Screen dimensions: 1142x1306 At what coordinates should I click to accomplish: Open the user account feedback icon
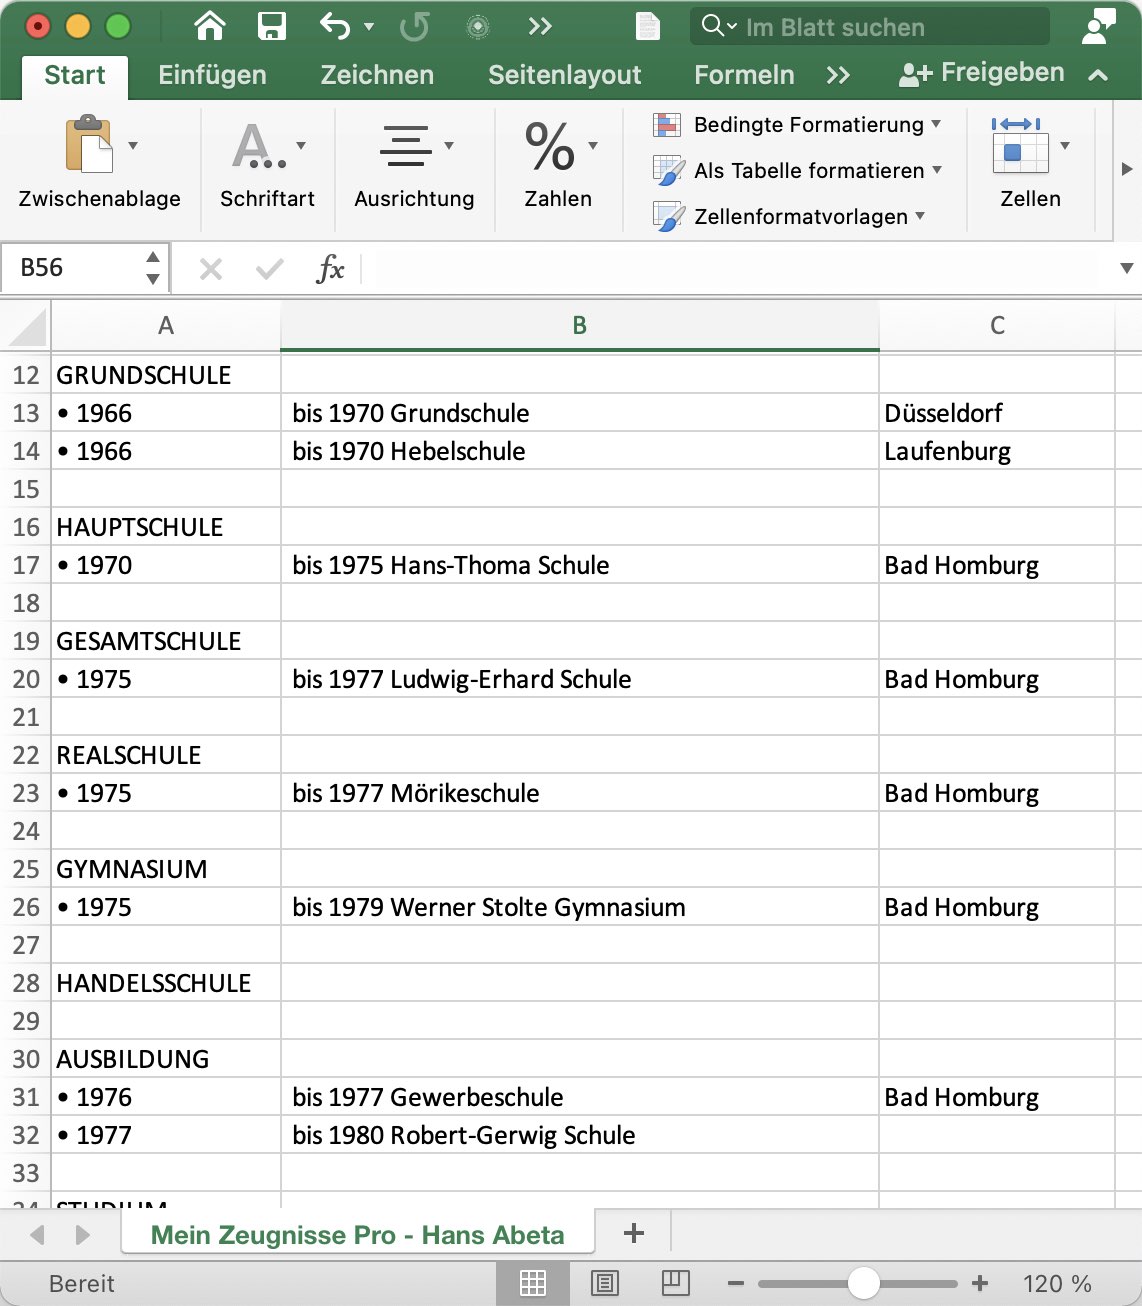coord(1099,26)
